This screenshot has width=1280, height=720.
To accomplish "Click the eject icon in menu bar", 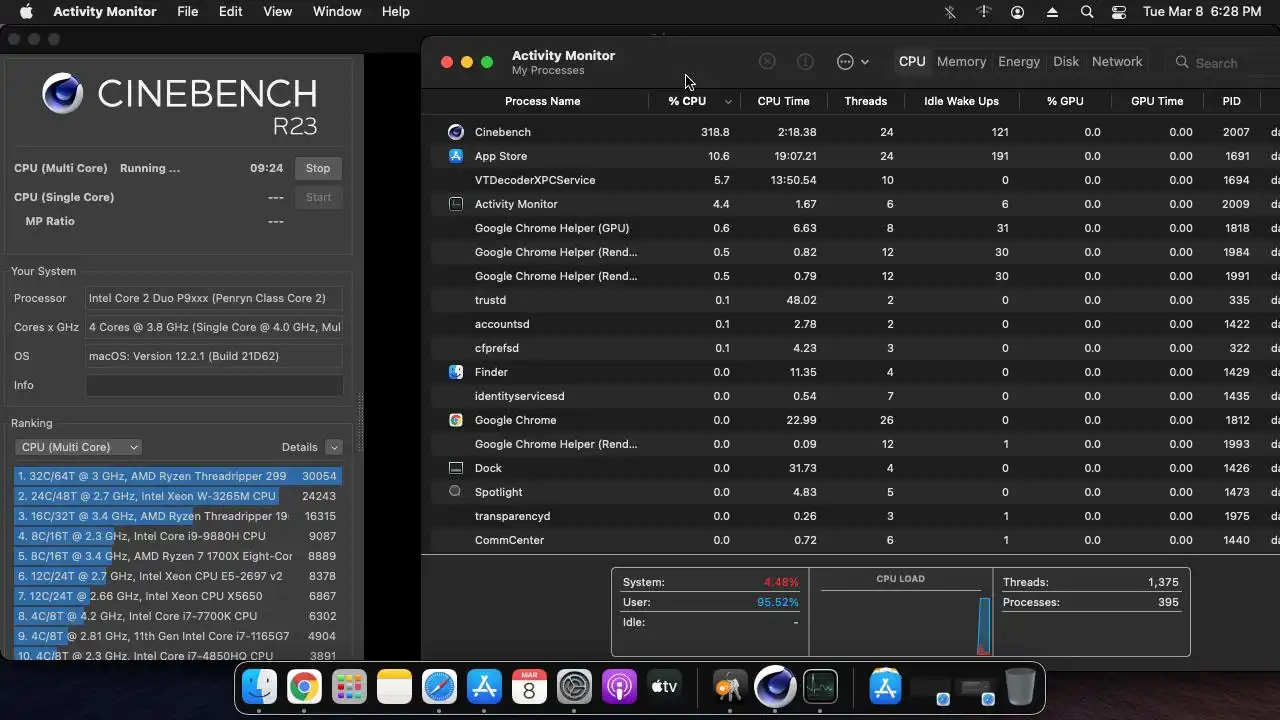I will [1052, 12].
